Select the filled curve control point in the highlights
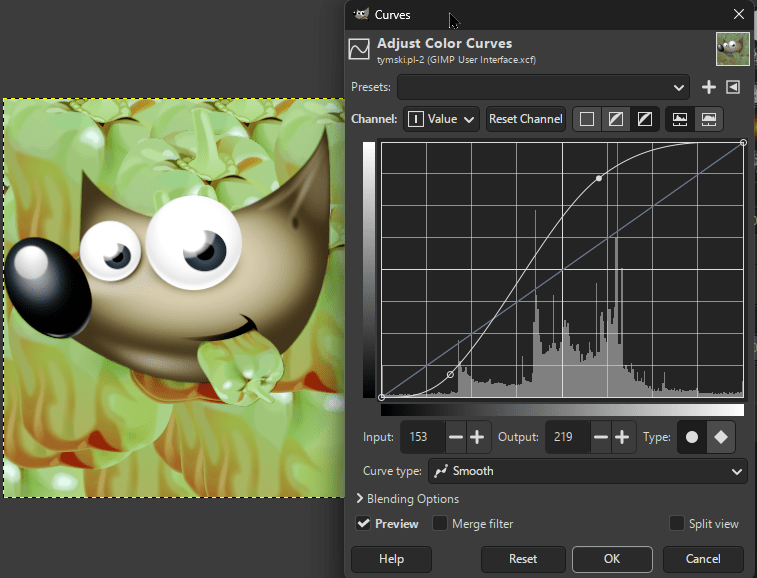The height and width of the screenshot is (578, 757). (599, 178)
